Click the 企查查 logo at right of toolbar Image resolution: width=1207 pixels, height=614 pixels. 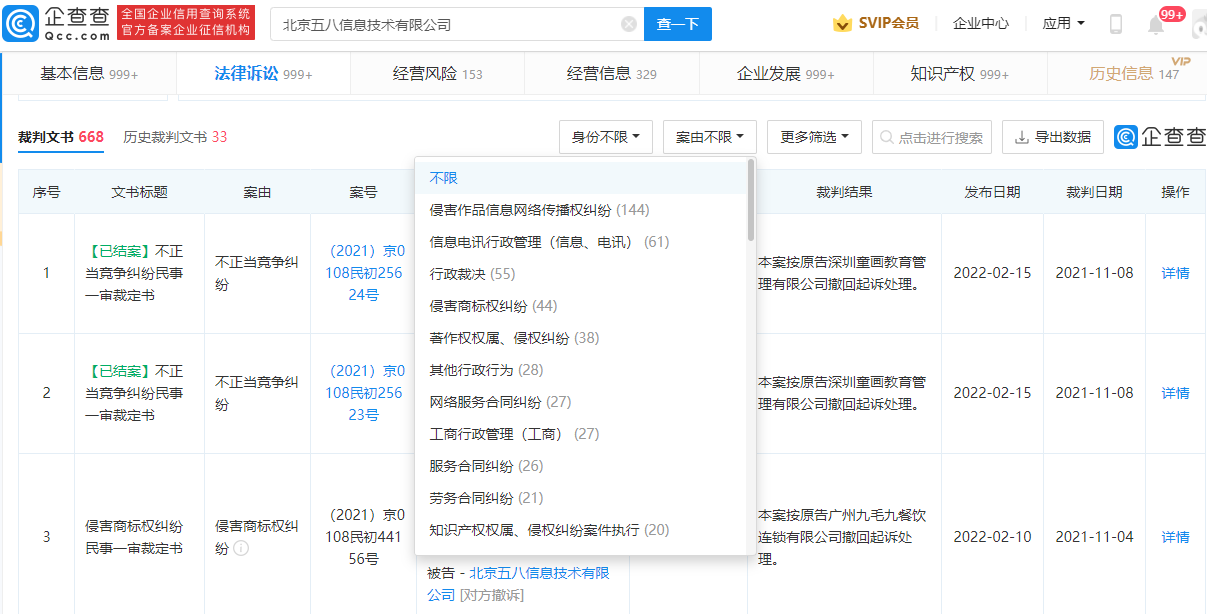[1160, 137]
